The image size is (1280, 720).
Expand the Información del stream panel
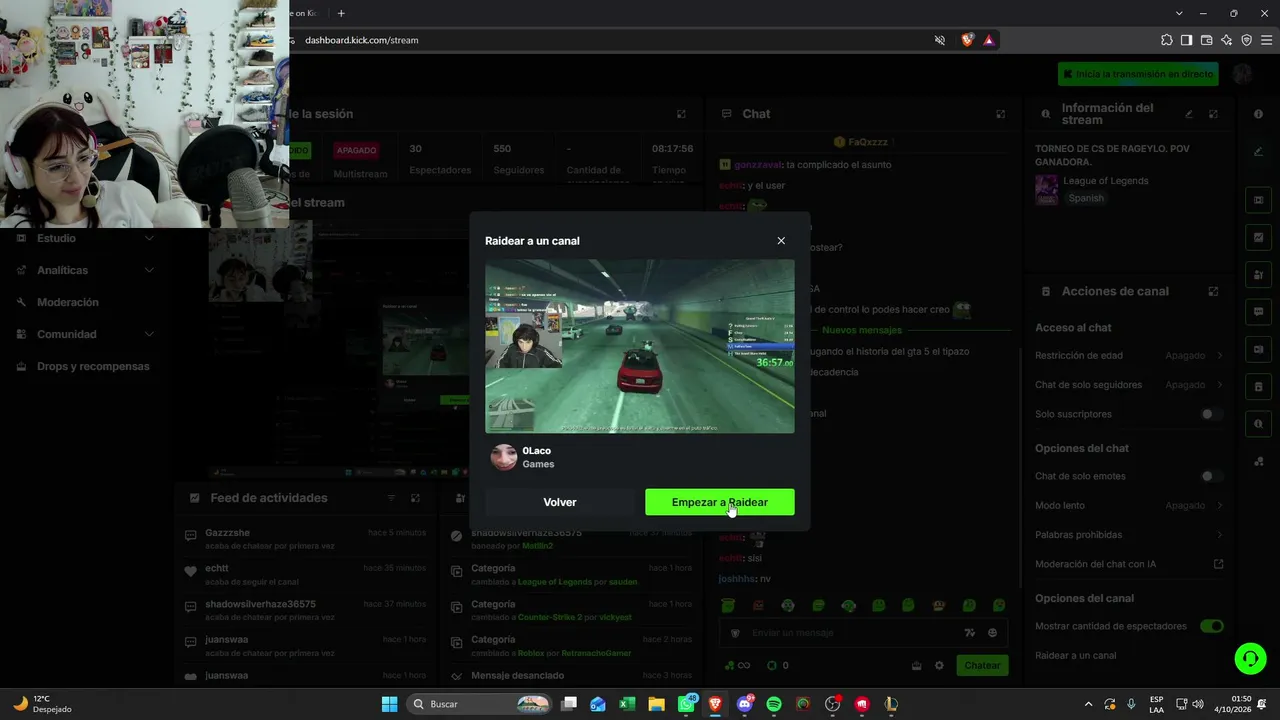1213,114
